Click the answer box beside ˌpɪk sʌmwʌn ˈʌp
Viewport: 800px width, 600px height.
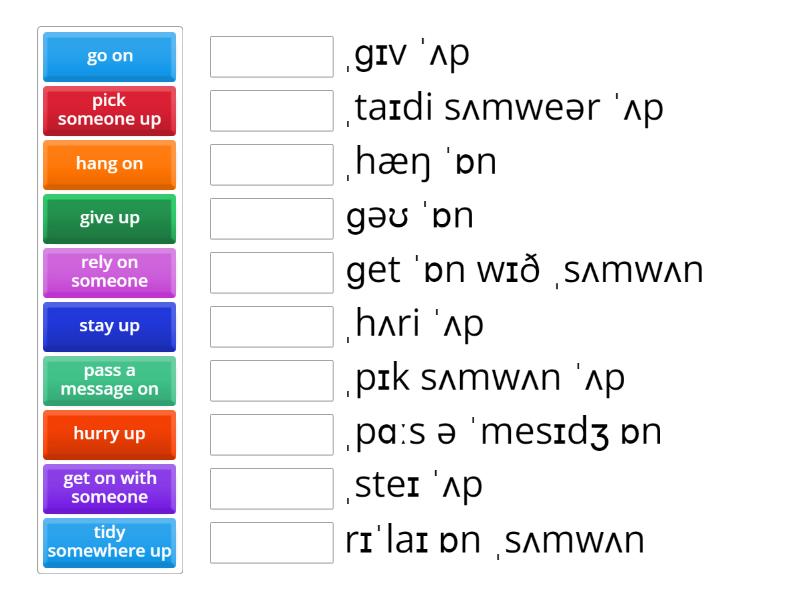point(271,378)
